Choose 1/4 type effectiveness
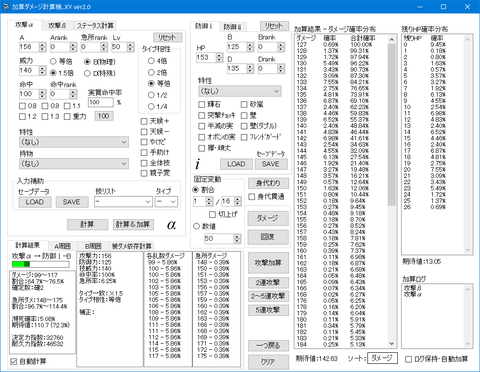Image resolution: width=480 pixels, height=372 pixels. pos(158,106)
